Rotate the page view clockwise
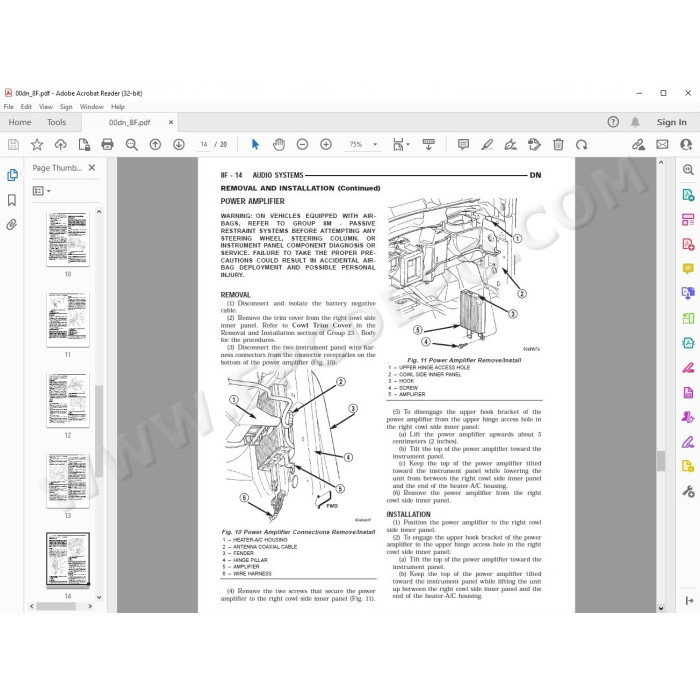 point(581,145)
